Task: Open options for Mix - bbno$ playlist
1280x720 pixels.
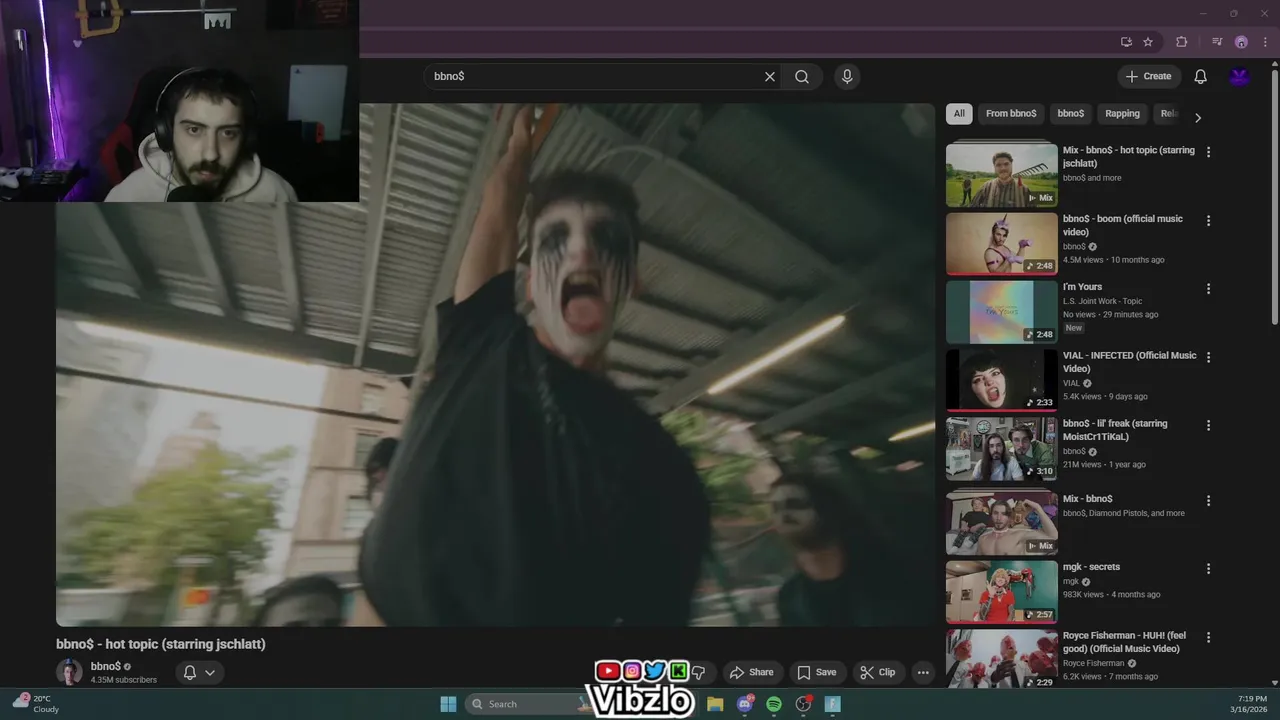Action: point(1208,500)
